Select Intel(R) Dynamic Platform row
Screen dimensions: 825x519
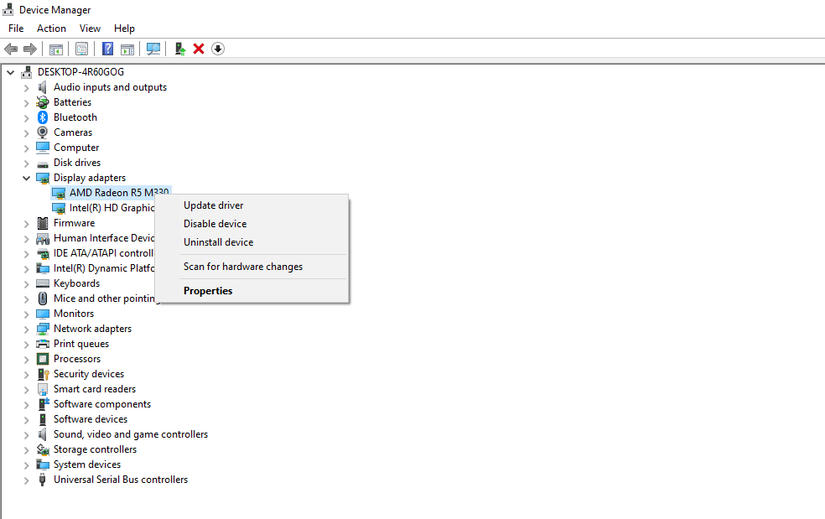[x=104, y=268]
